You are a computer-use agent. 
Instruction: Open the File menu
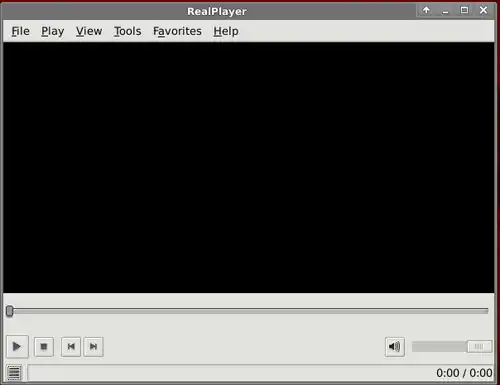tap(20, 31)
